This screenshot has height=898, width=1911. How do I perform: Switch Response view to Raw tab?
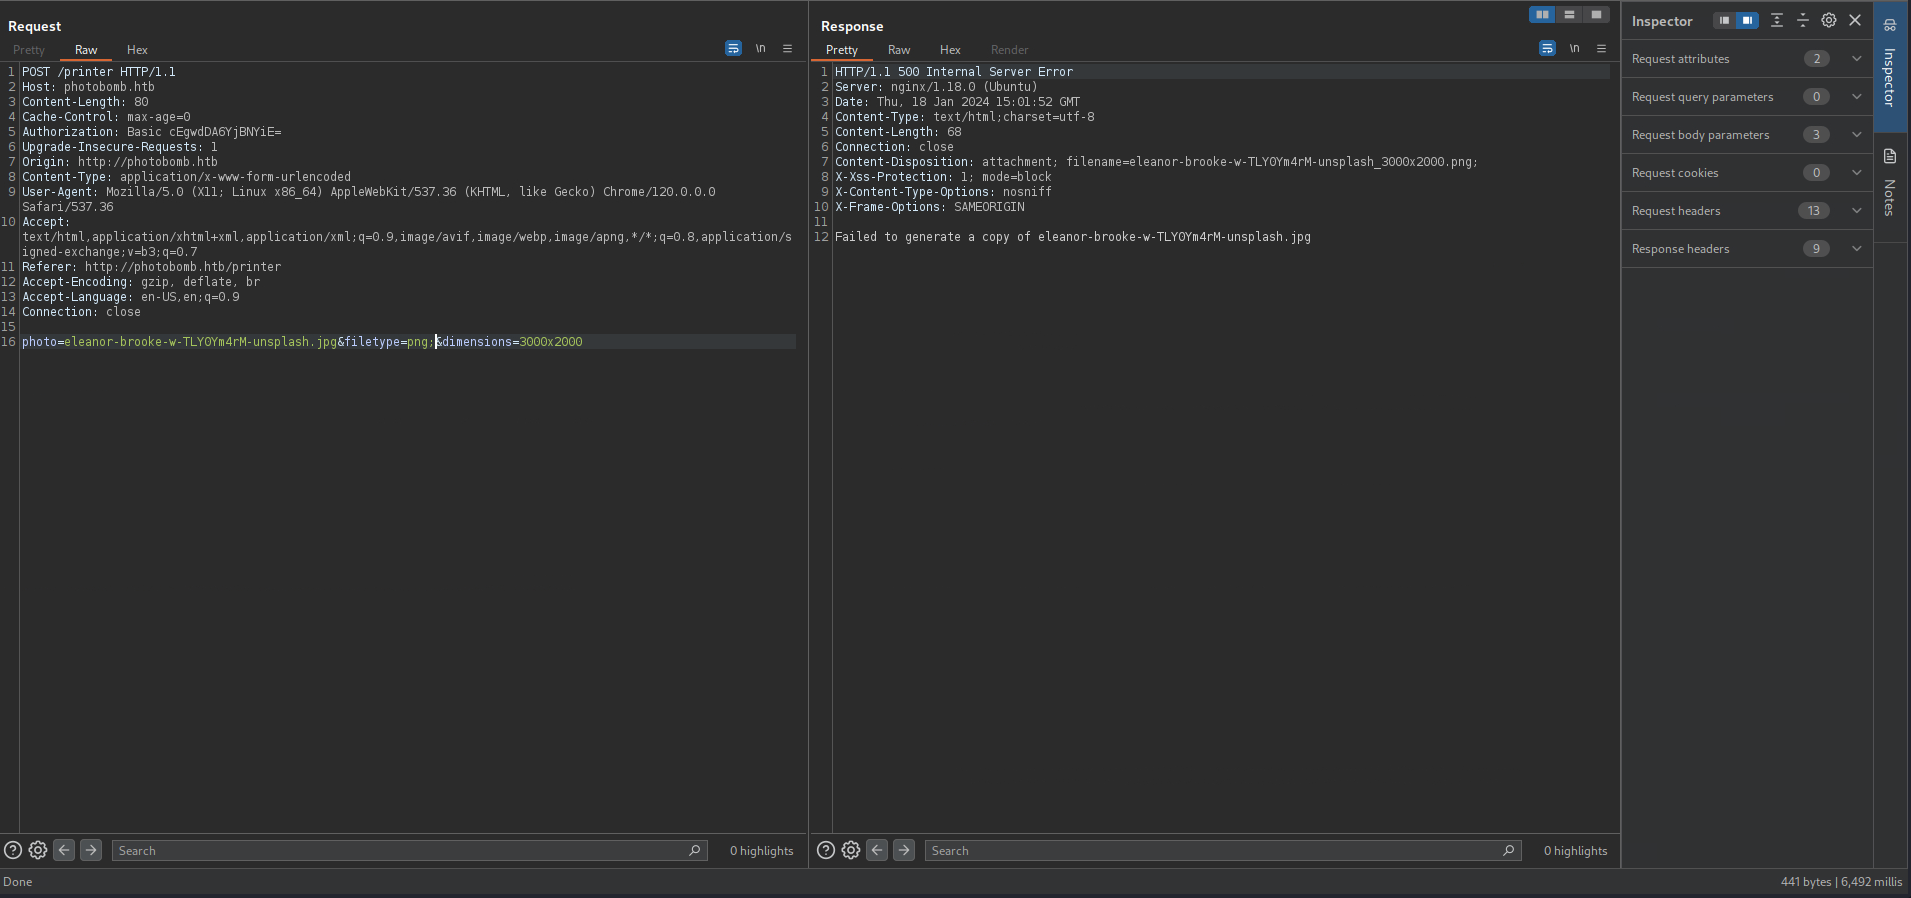click(x=899, y=50)
